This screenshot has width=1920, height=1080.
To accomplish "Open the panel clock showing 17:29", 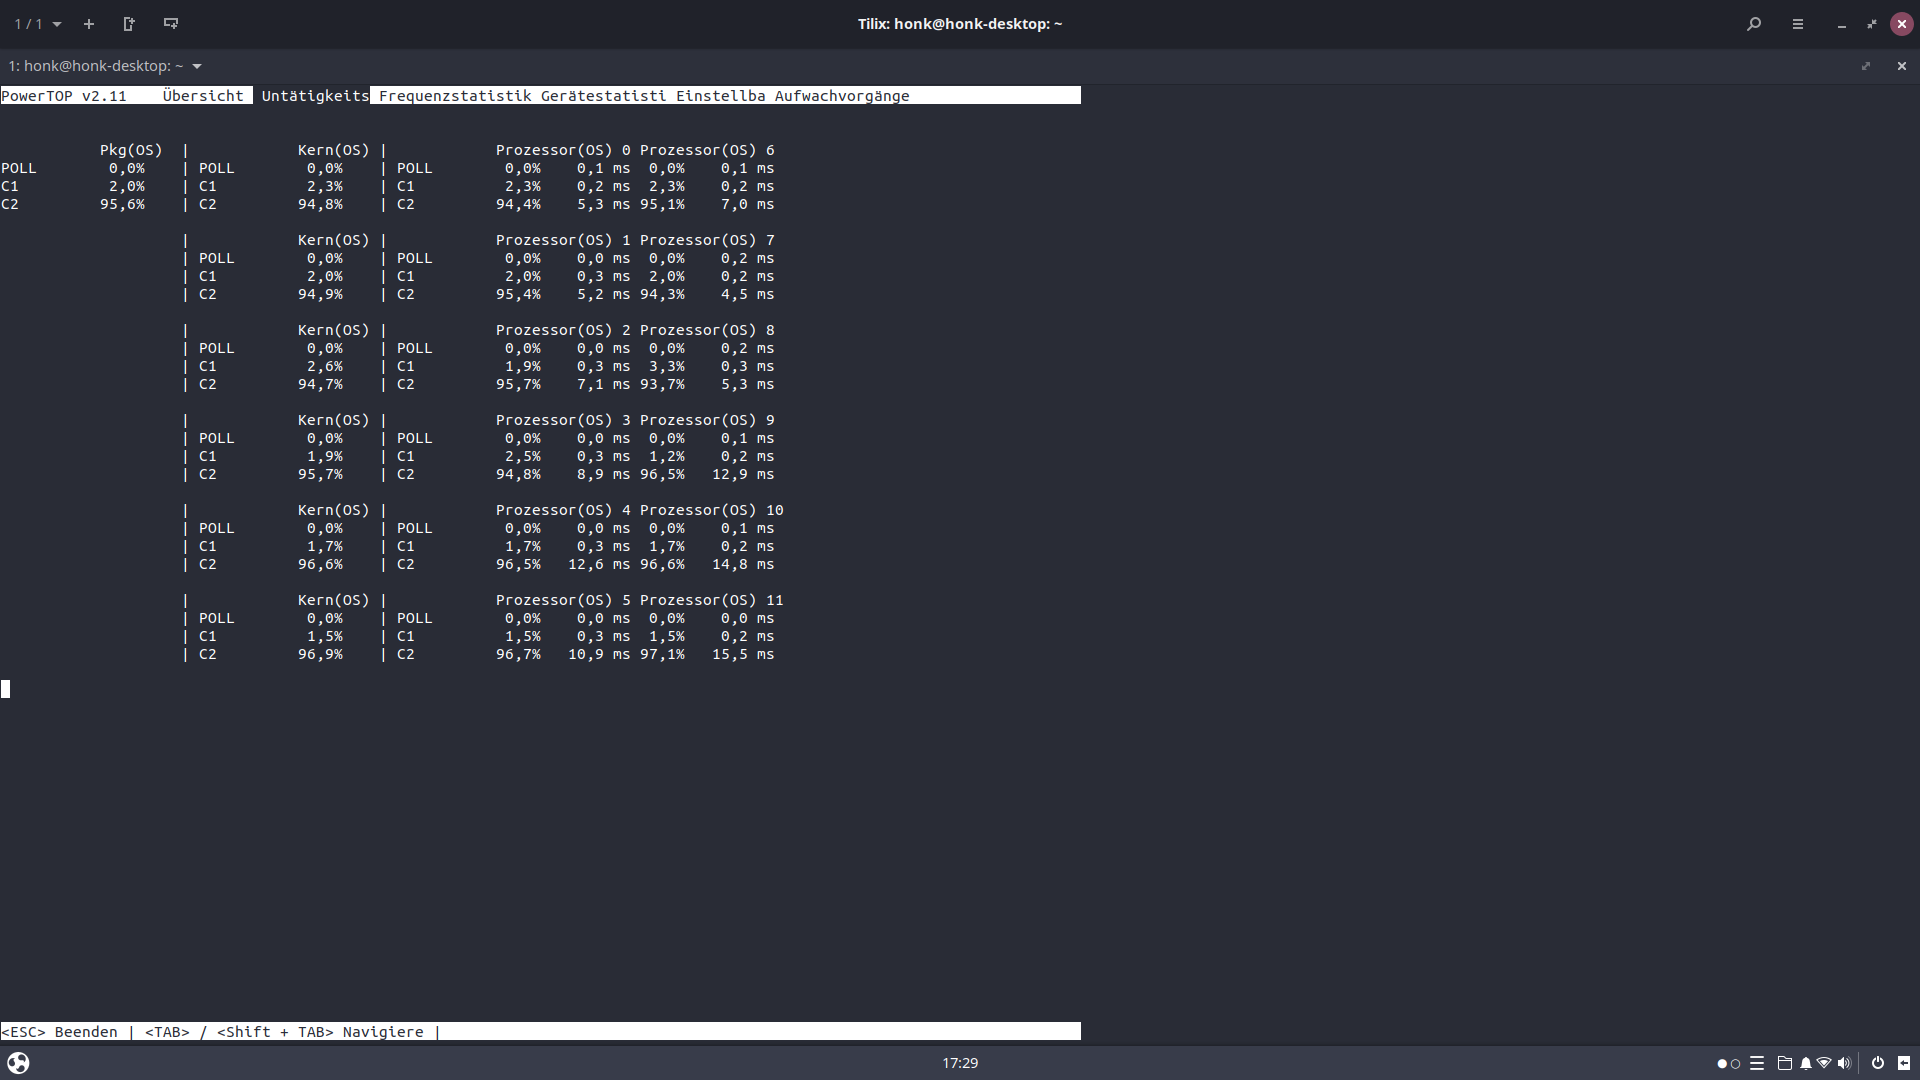I will [960, 1063].
